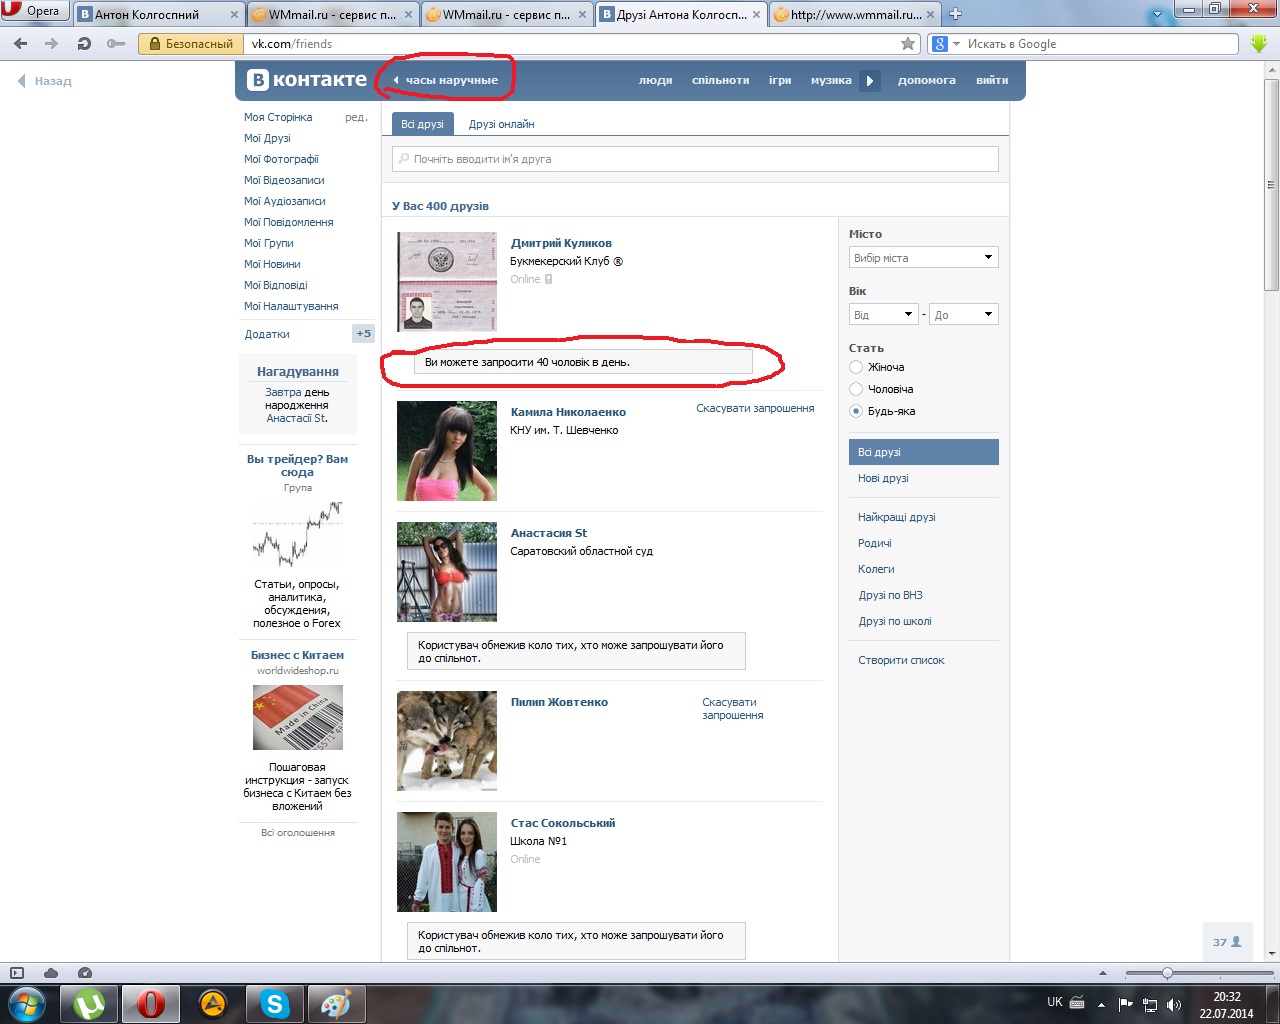Click the vk.com/friends address bar
This screenshot has height=1024, width=1280.
pos(571,44)
